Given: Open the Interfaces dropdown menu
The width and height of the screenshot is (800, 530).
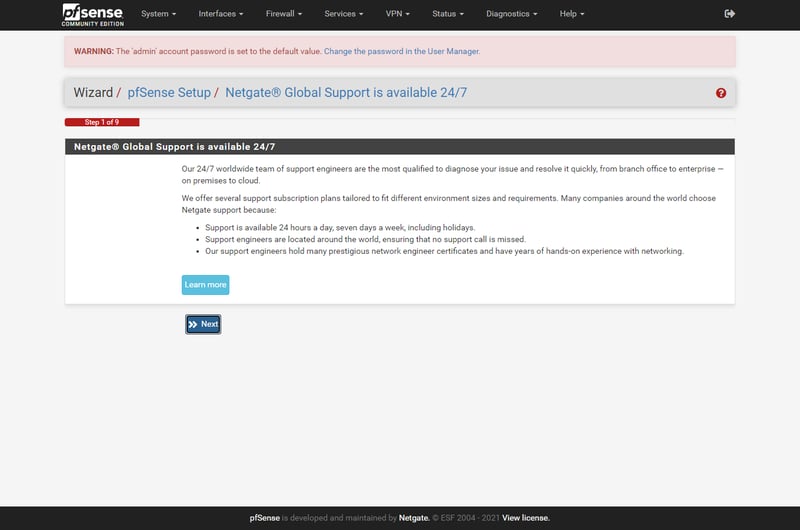Looking at the screenshot, I should tap(220, 14).
